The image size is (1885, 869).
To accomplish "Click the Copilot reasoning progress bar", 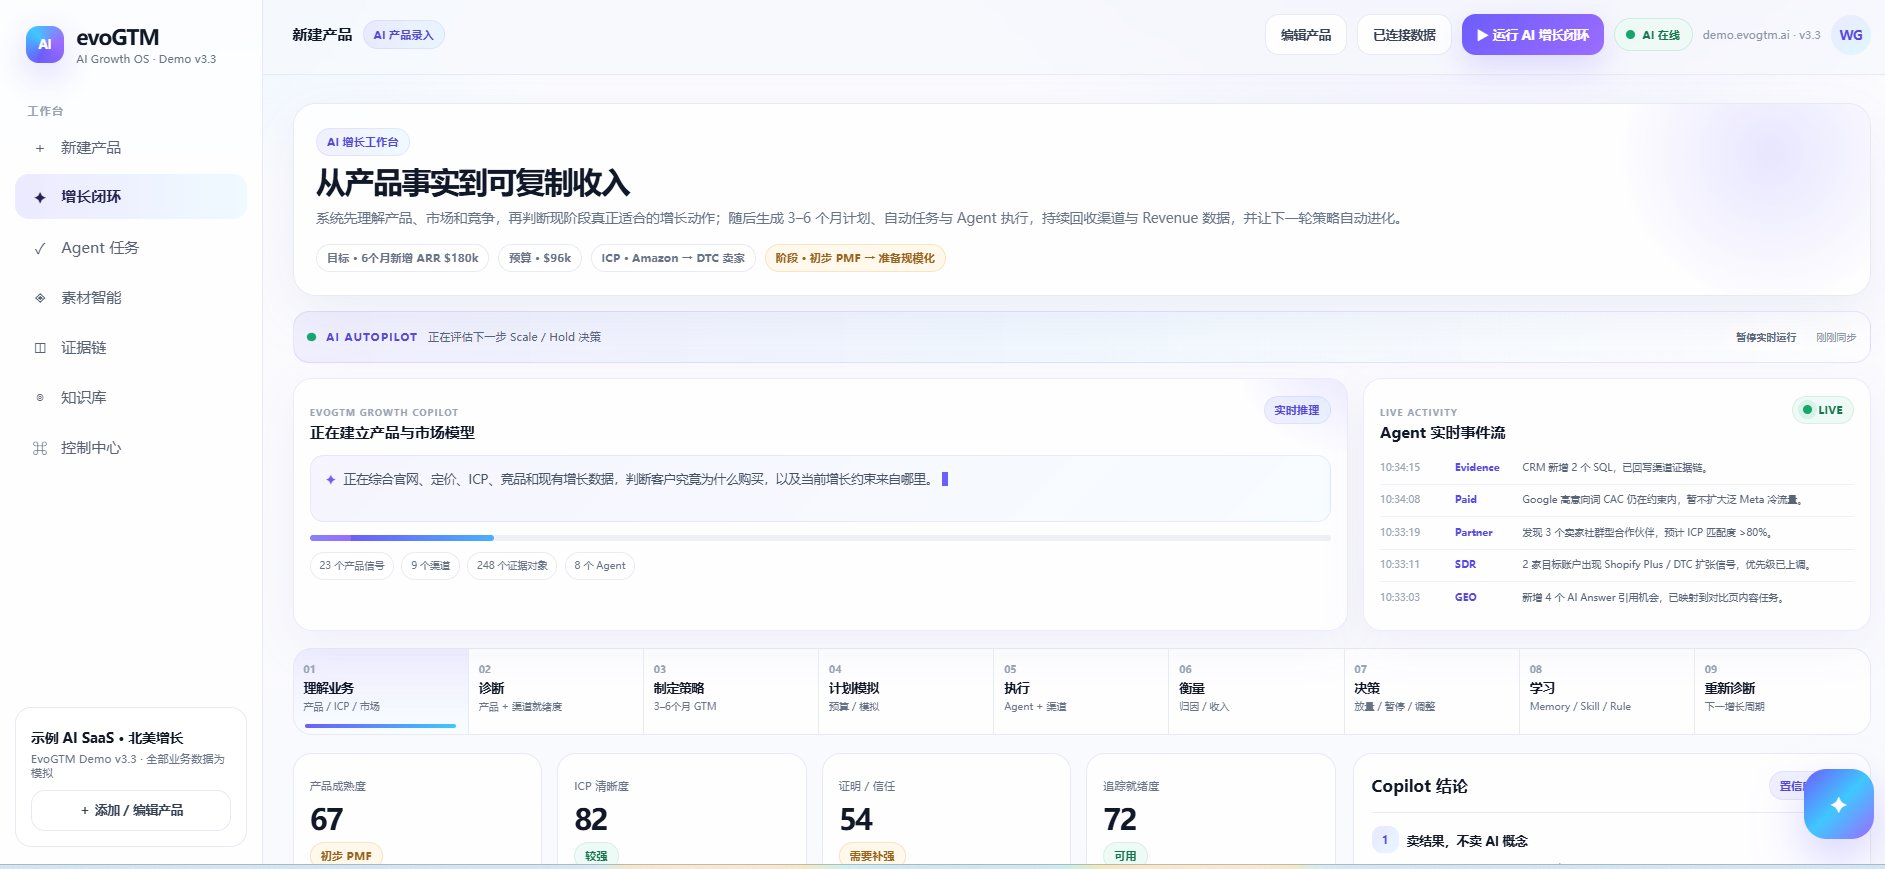I will click(820, 538).
